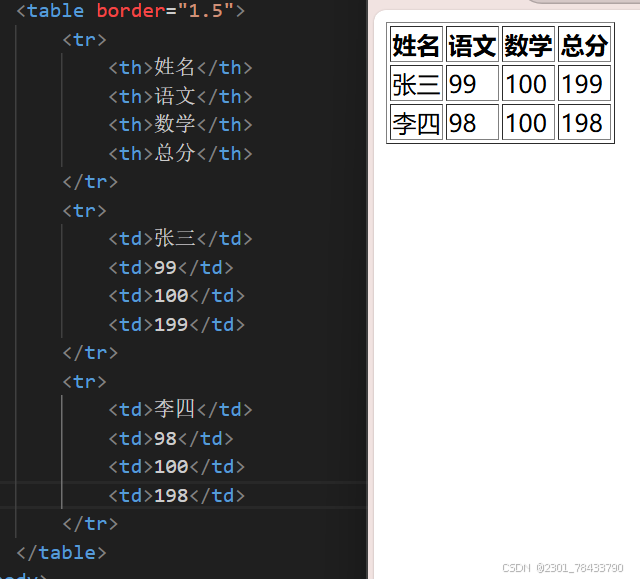Click the 李四 cell in the rendered table
Viewport: 640px width, 579px height.
[416, 122]
